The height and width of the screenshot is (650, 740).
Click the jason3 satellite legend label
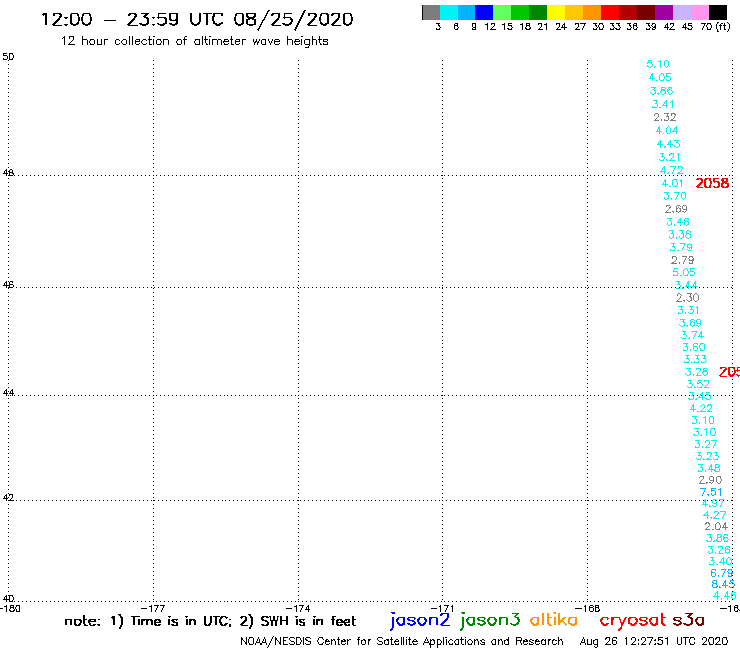(490, 620)
